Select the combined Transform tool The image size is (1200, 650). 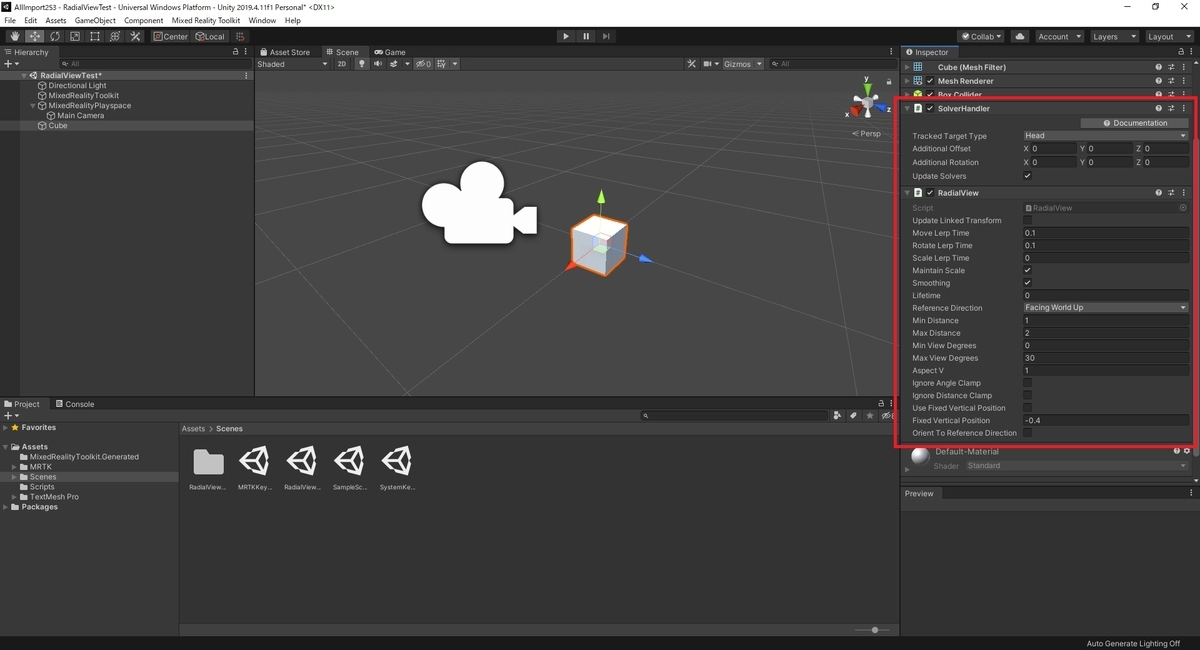[x=115, y=36]
